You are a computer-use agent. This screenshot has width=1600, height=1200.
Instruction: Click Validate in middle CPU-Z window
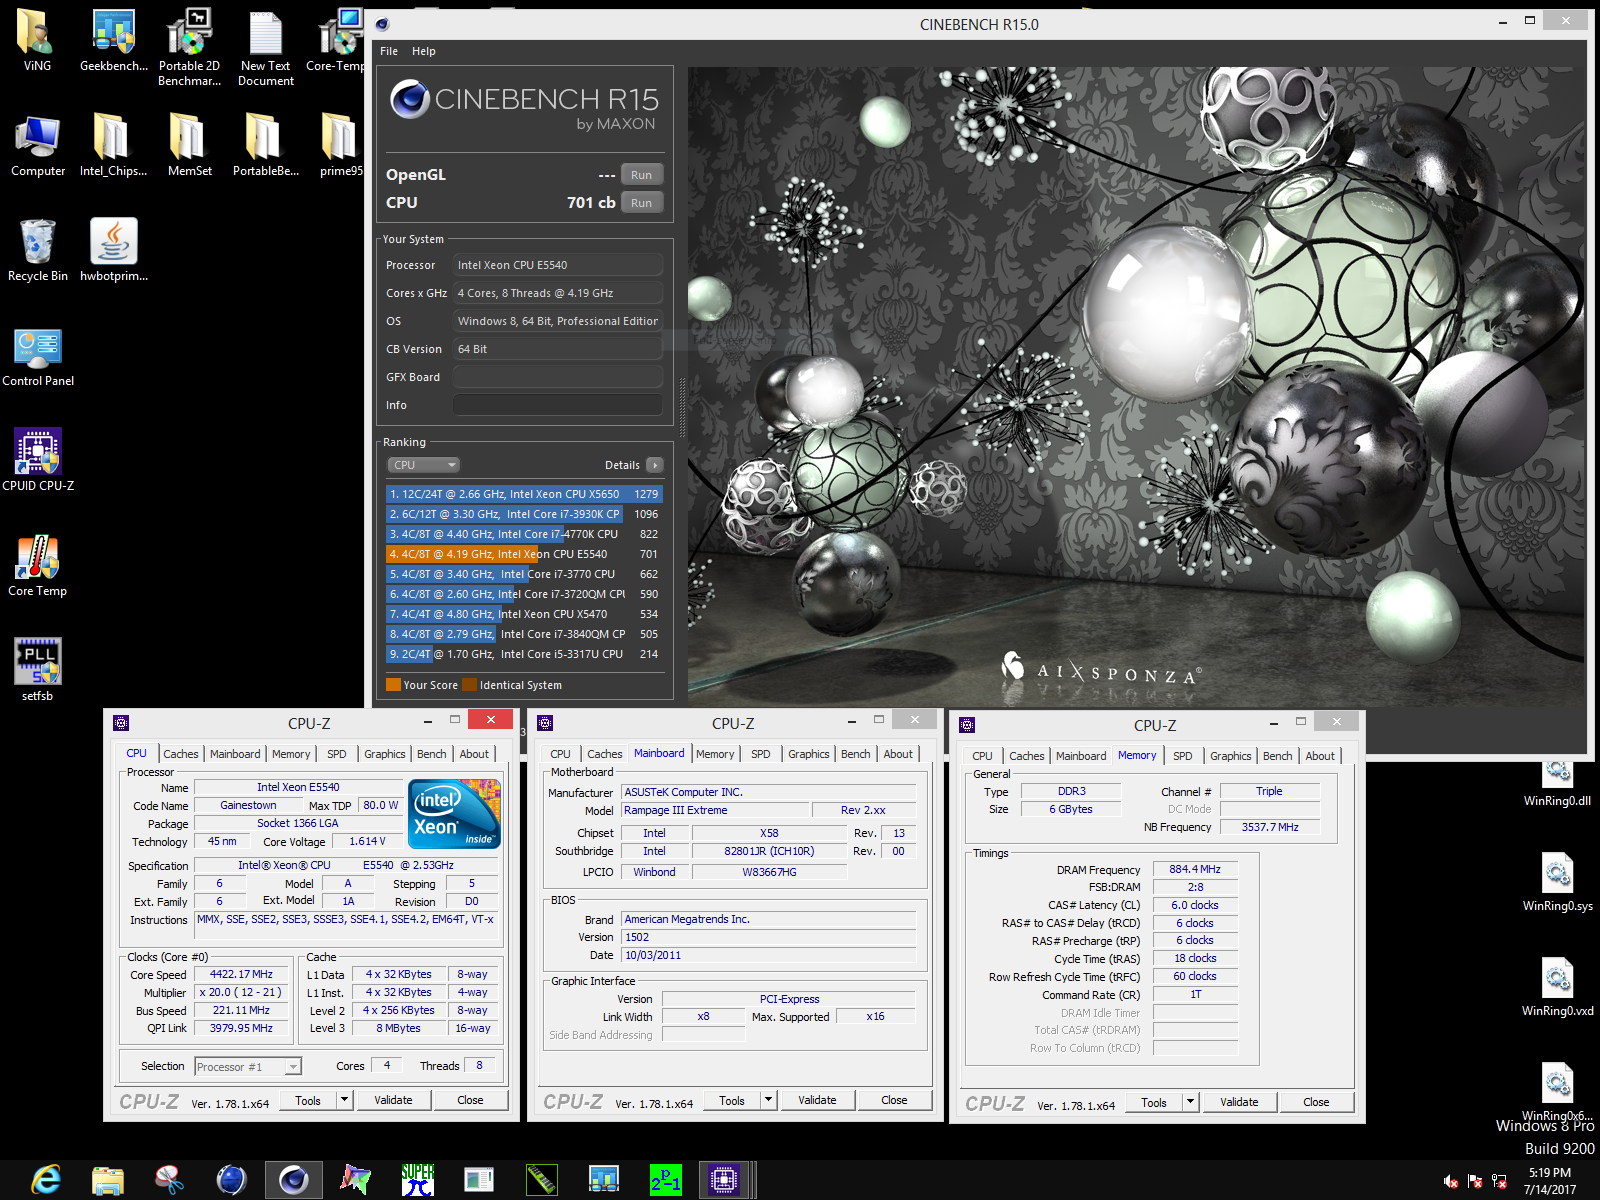click(817, 1101)
